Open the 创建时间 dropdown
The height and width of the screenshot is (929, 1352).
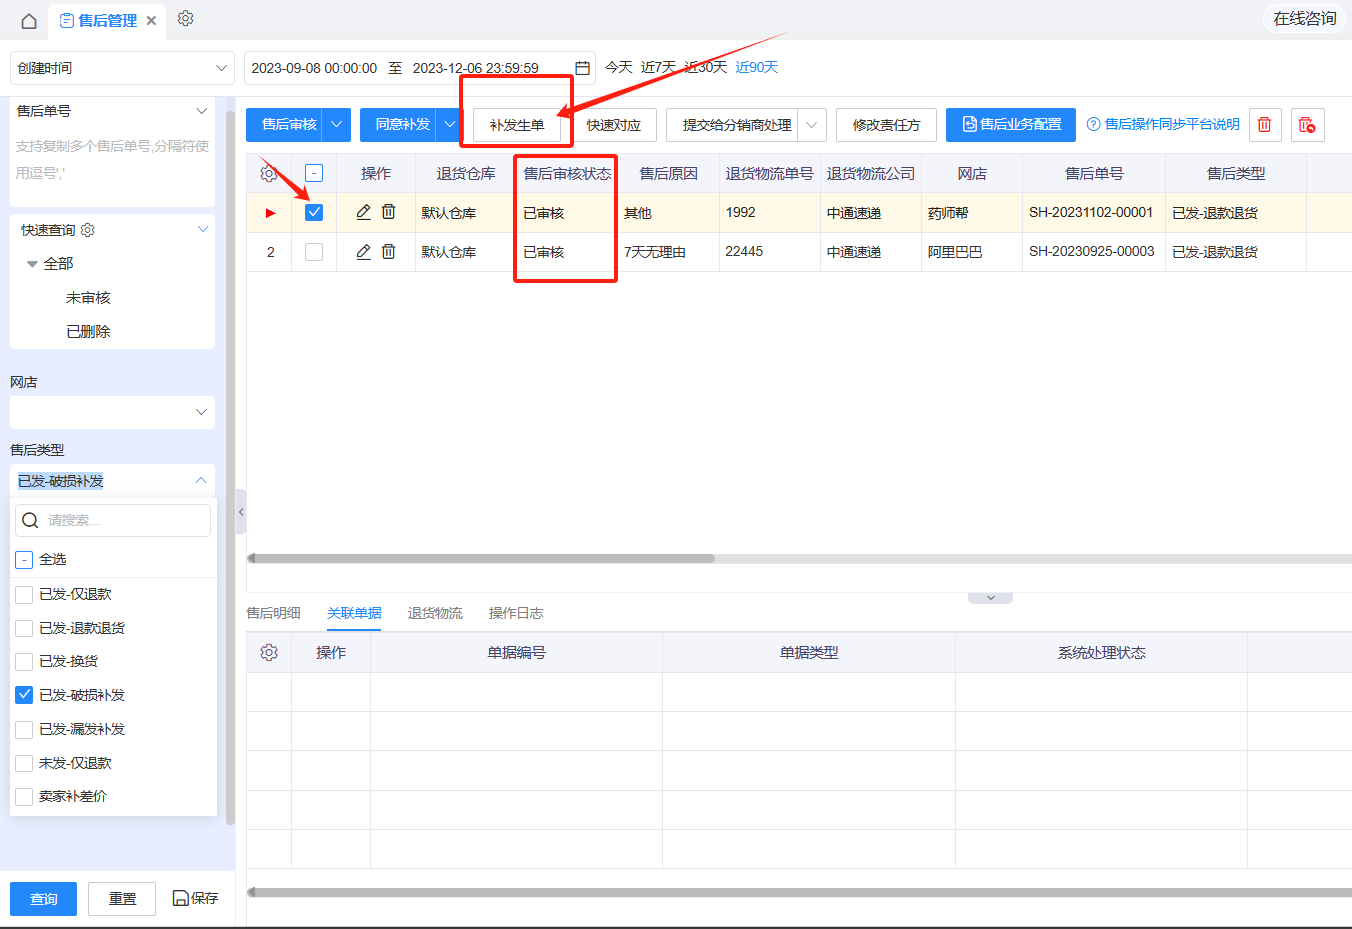122,68
